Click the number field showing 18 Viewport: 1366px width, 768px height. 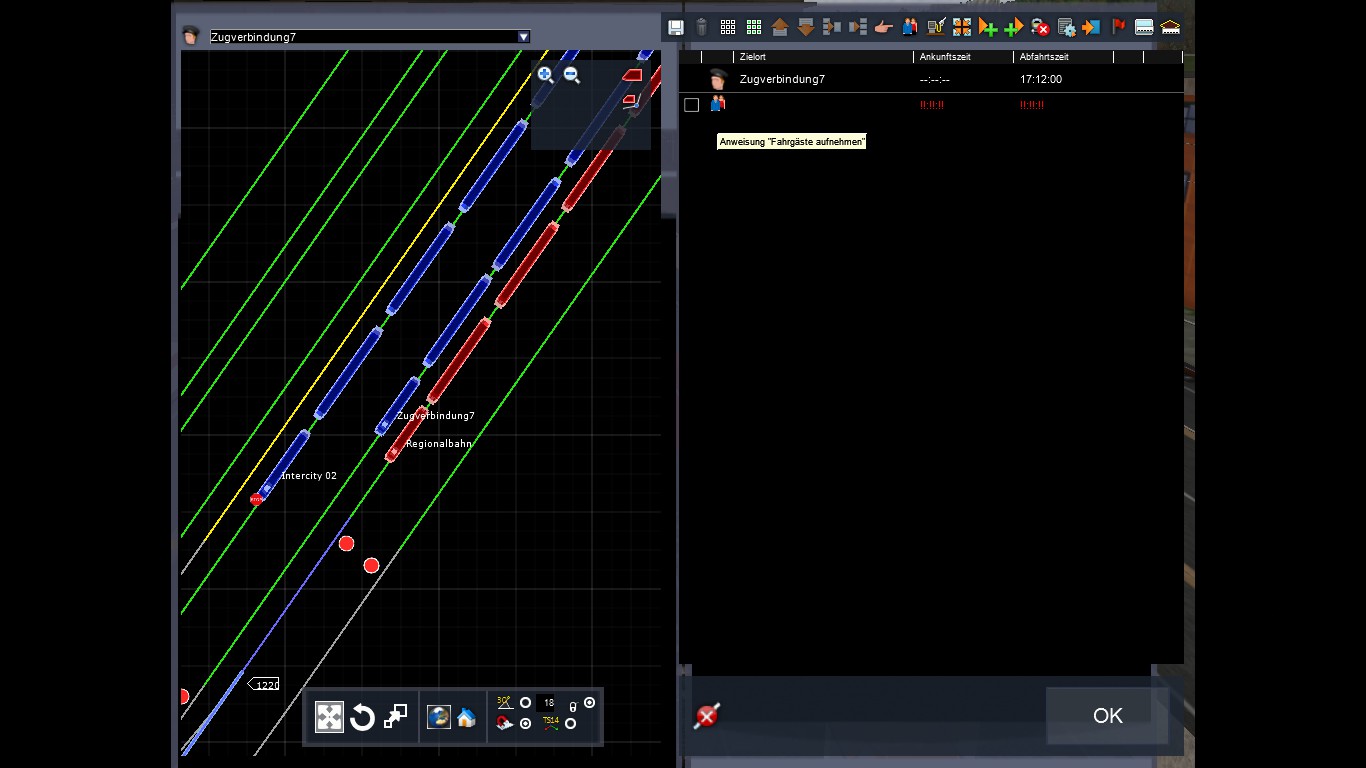[x=547, y=703]
